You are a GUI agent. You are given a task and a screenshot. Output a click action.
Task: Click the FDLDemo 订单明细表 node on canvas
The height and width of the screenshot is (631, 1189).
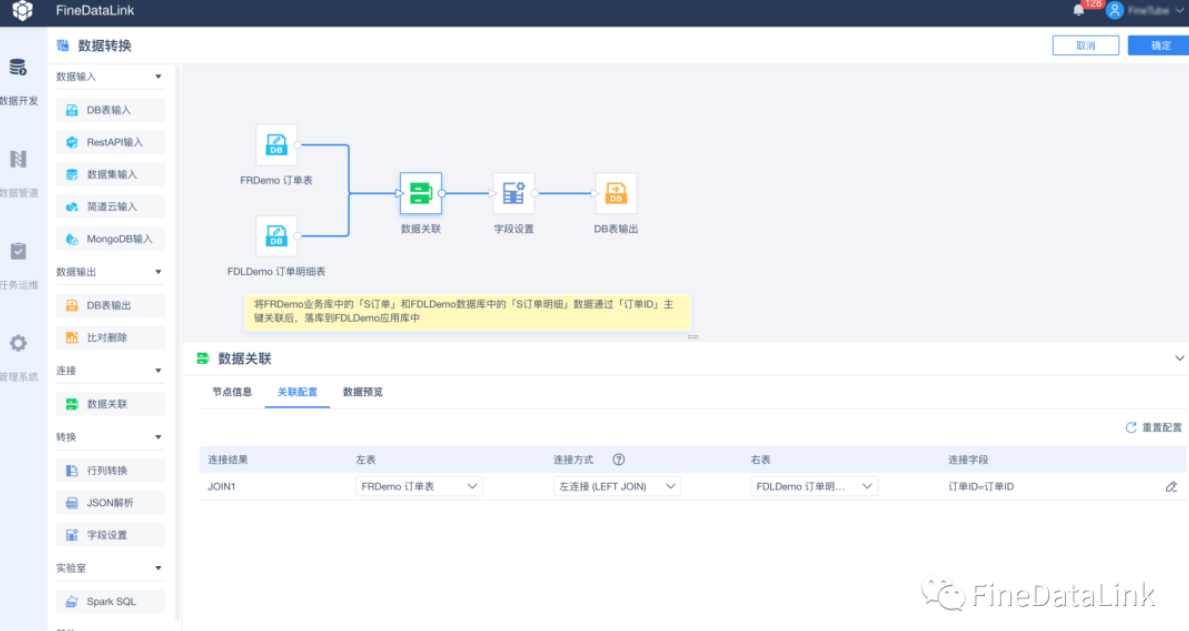pos(276,236)
